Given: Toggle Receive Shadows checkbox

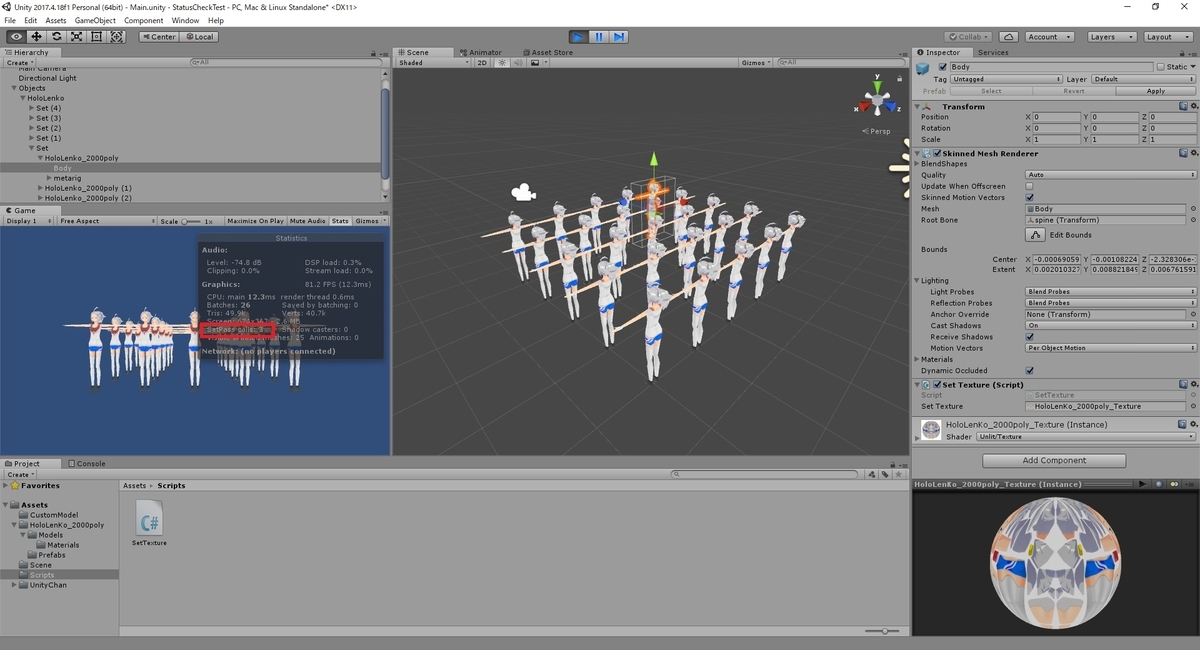Looking at the screenshot, I should click(1030, 337).
